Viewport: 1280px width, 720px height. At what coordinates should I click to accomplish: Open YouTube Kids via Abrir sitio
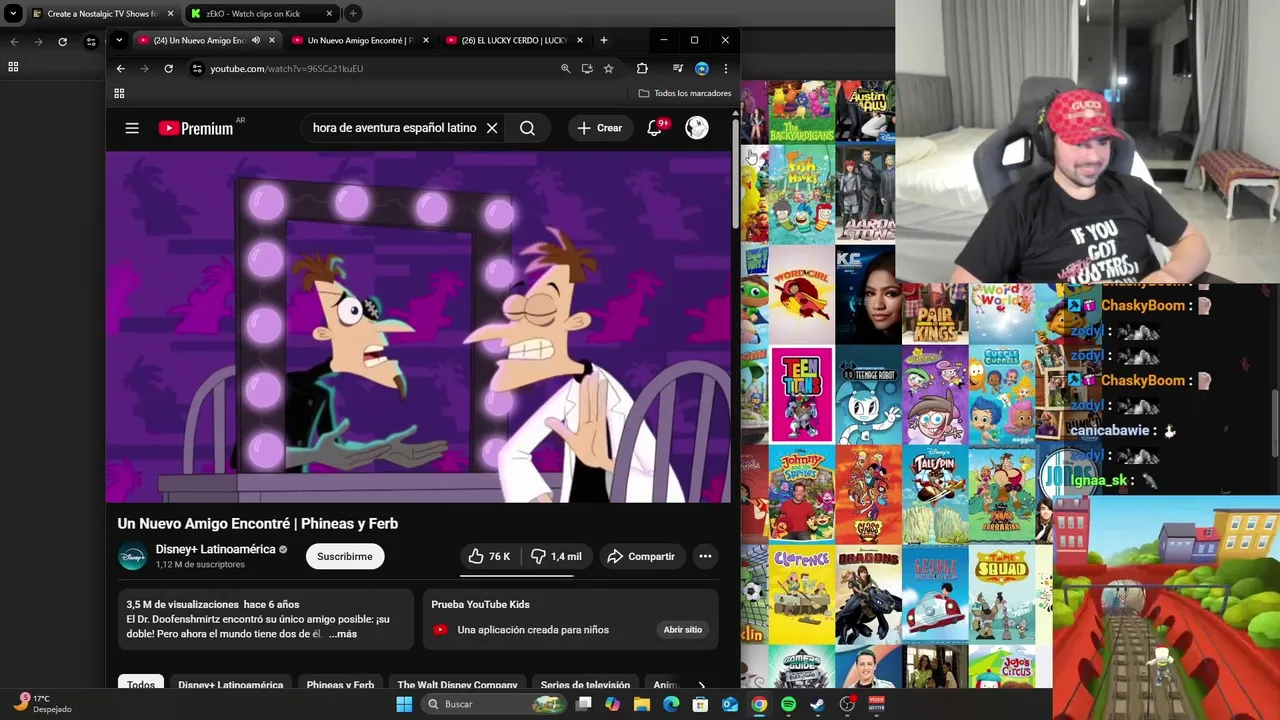coord(683,630)
